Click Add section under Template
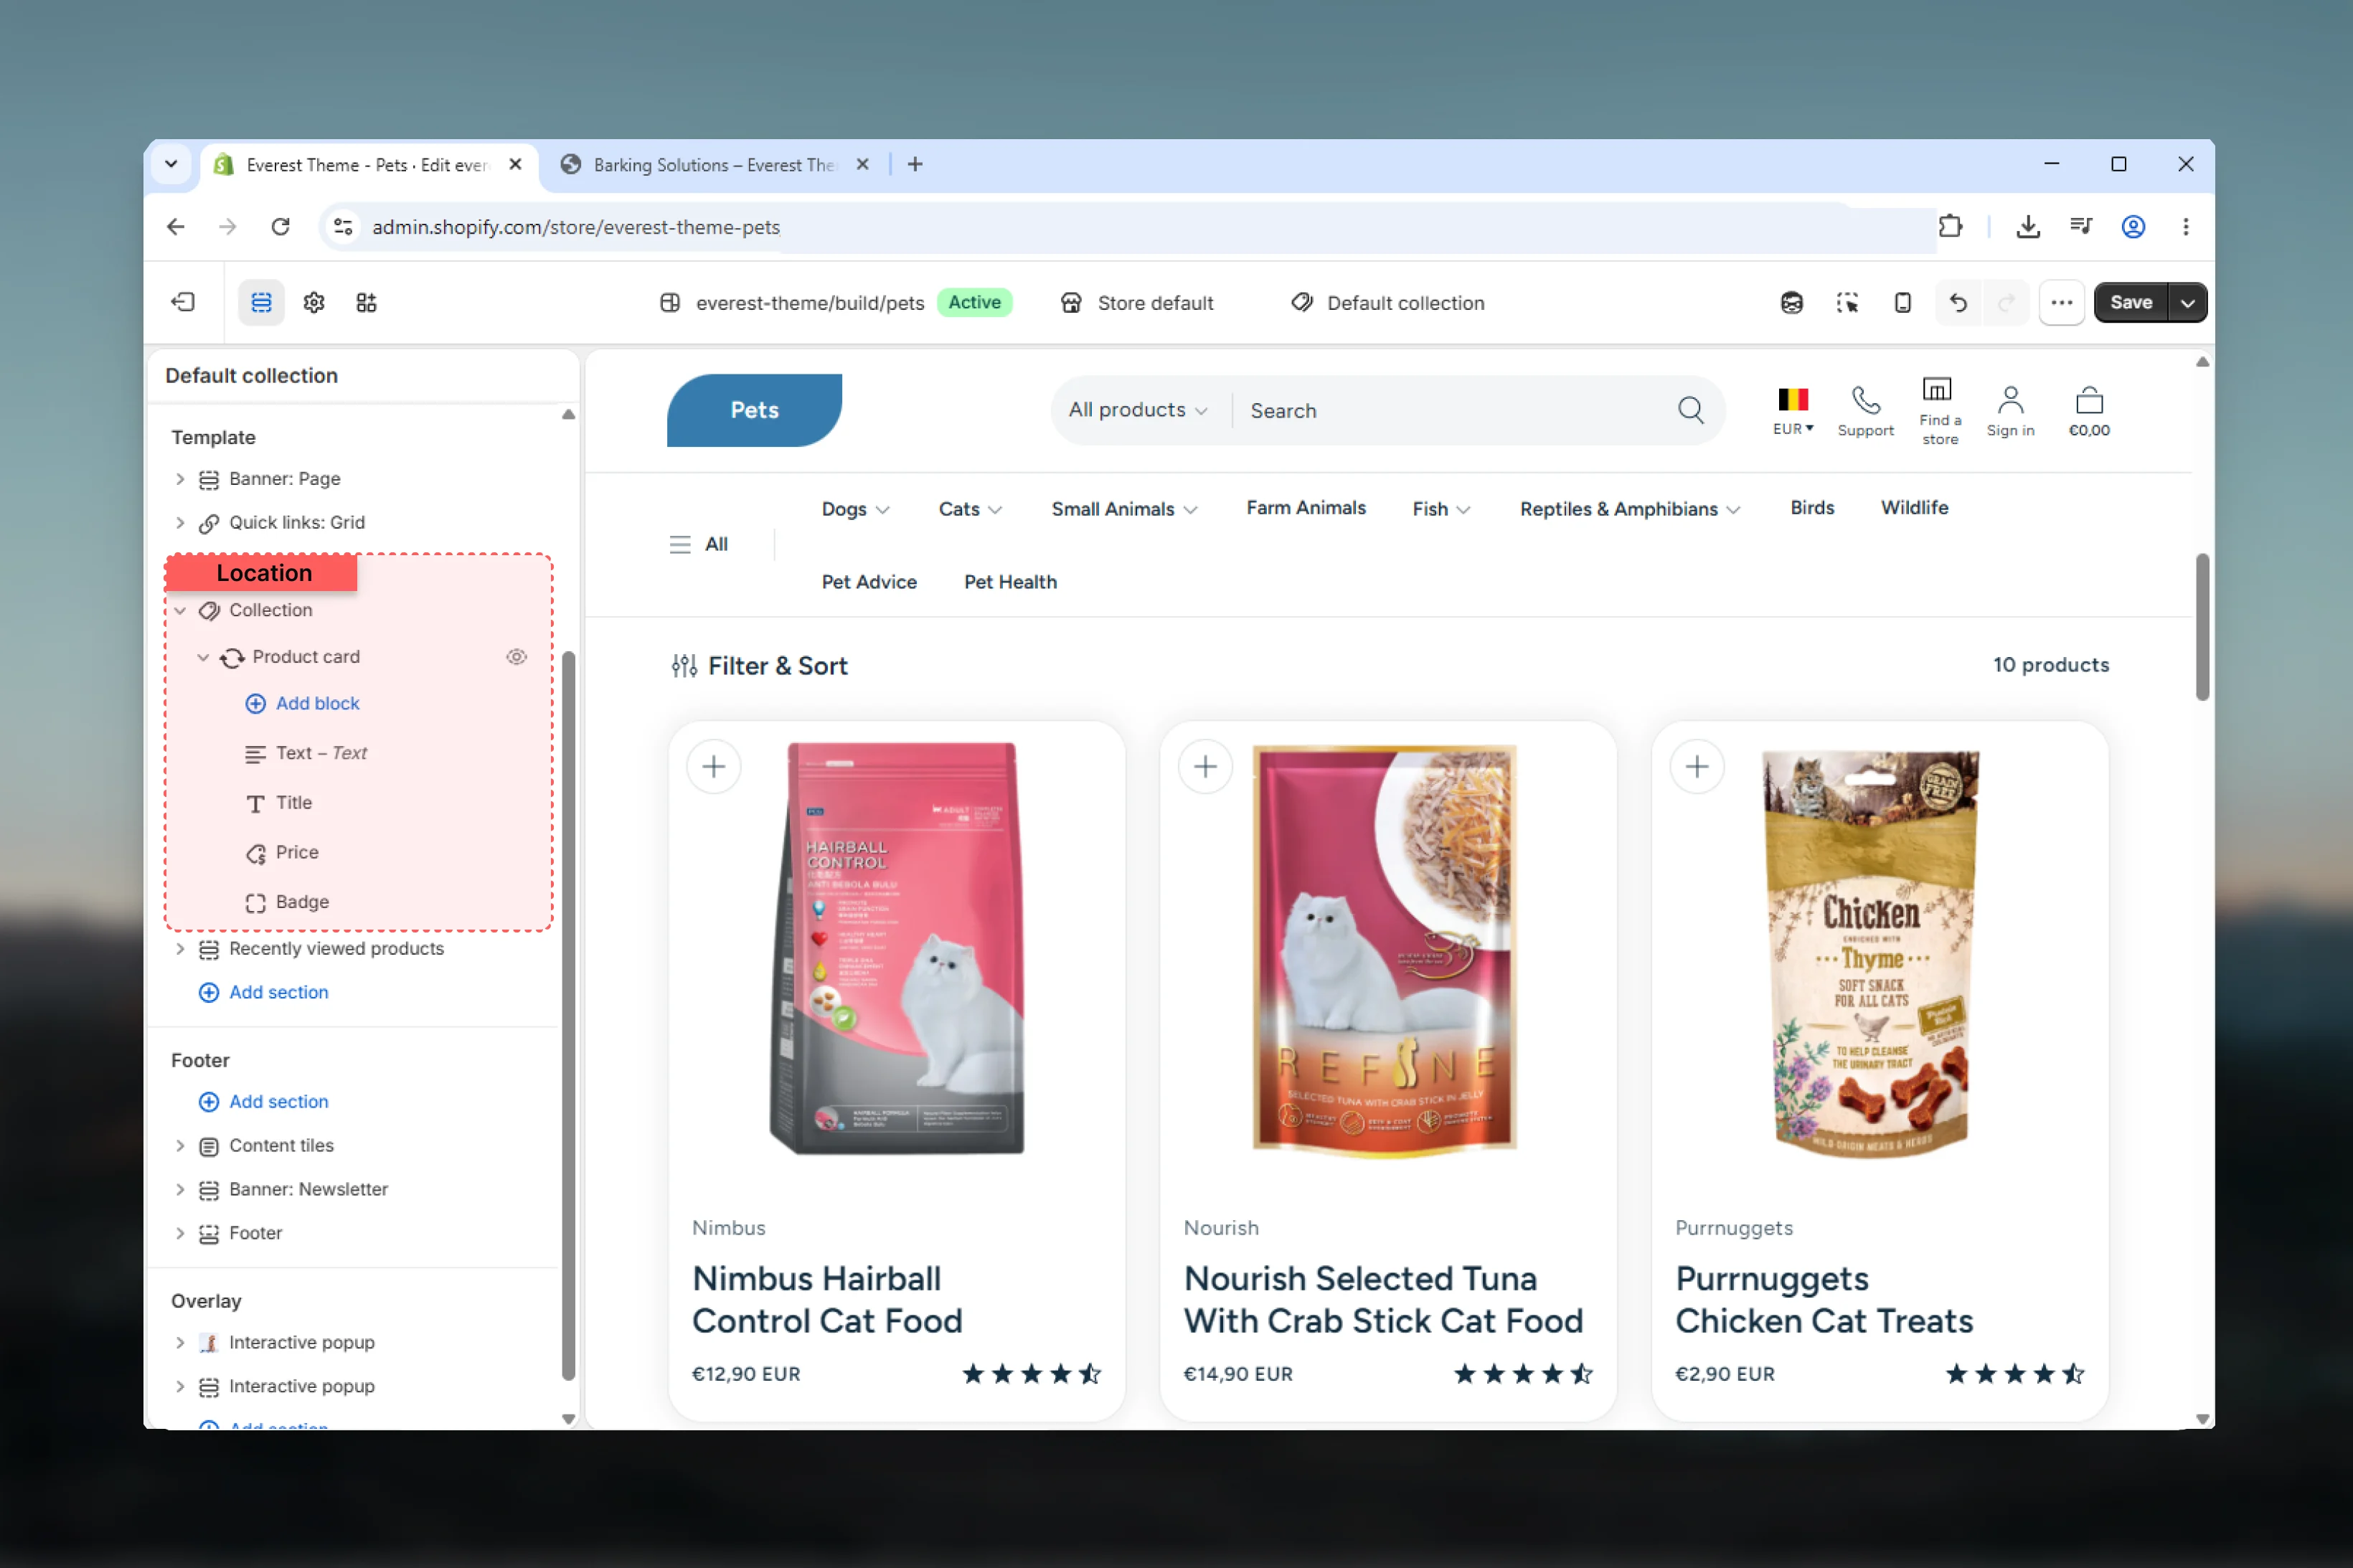Screen dimensions: 2353x1568 coord(265,993)
